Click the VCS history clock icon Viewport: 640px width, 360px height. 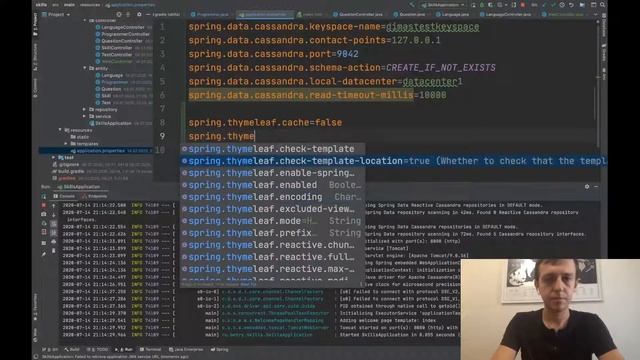[x=562, y=5]
